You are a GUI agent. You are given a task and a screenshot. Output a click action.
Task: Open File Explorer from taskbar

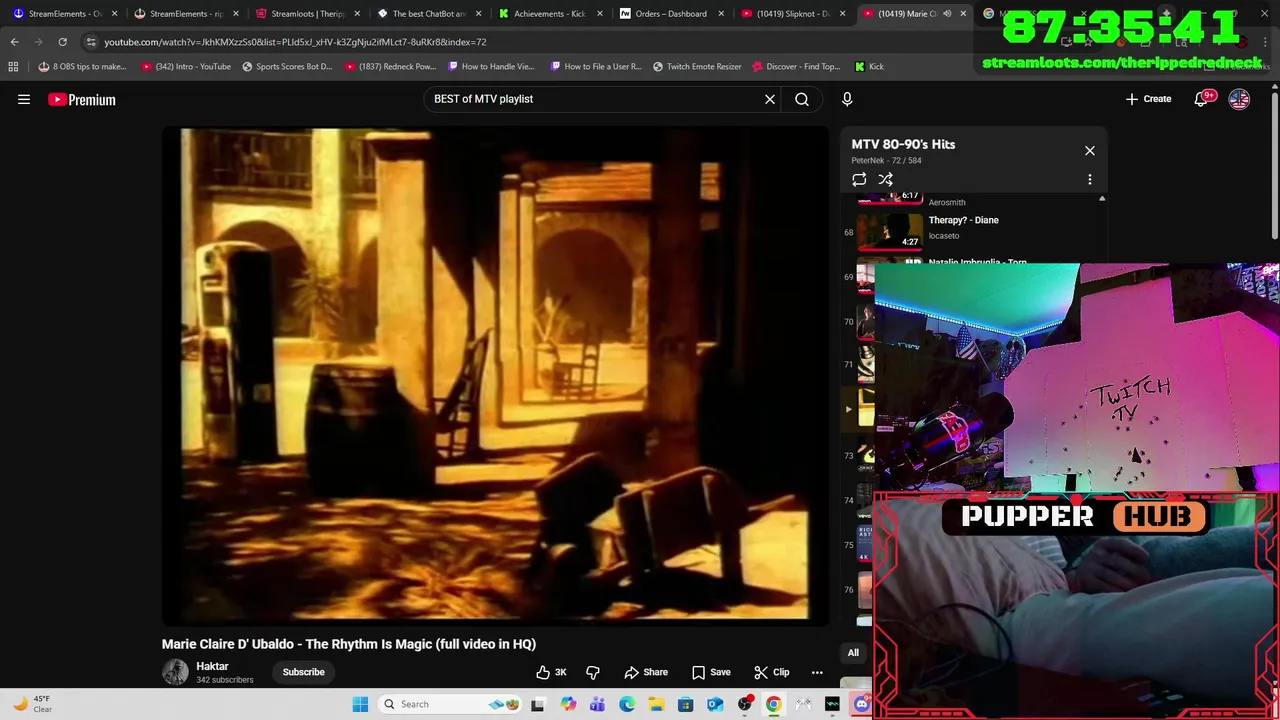(656, 704)
